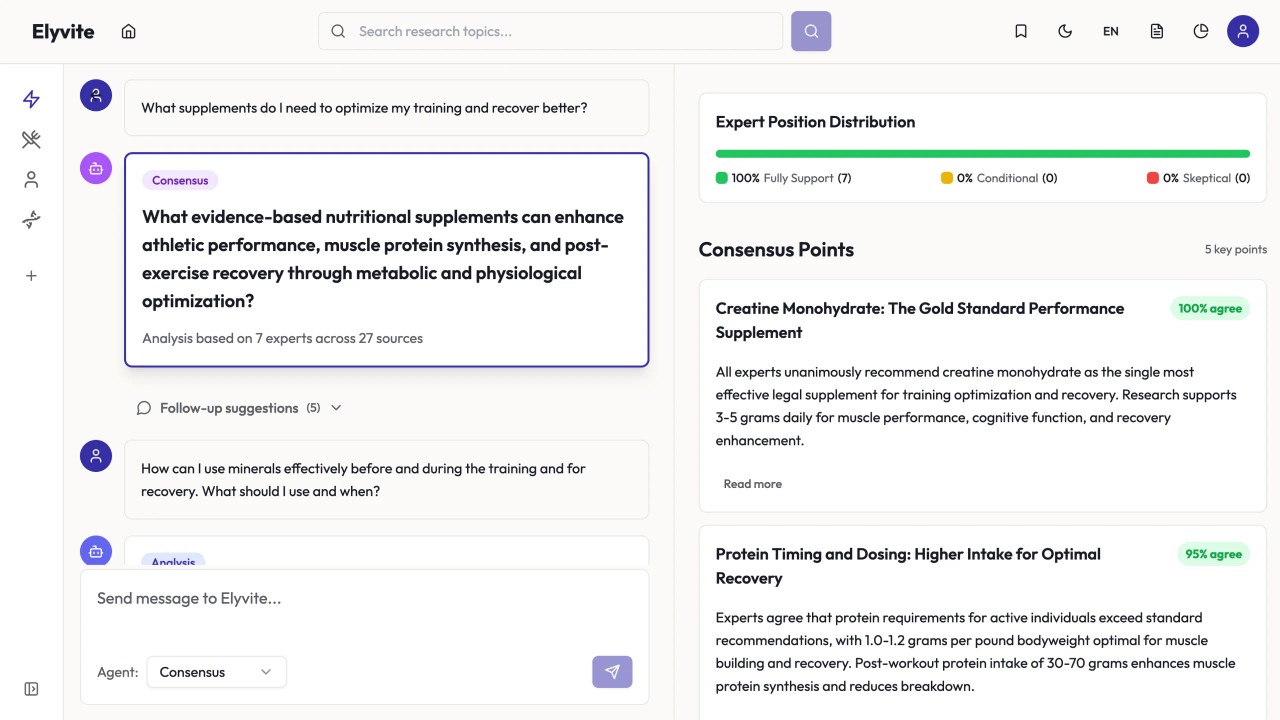Open the person profile icon in left sidebar
The height and width of the screenshot is (720, 1280).
[30, 179]
